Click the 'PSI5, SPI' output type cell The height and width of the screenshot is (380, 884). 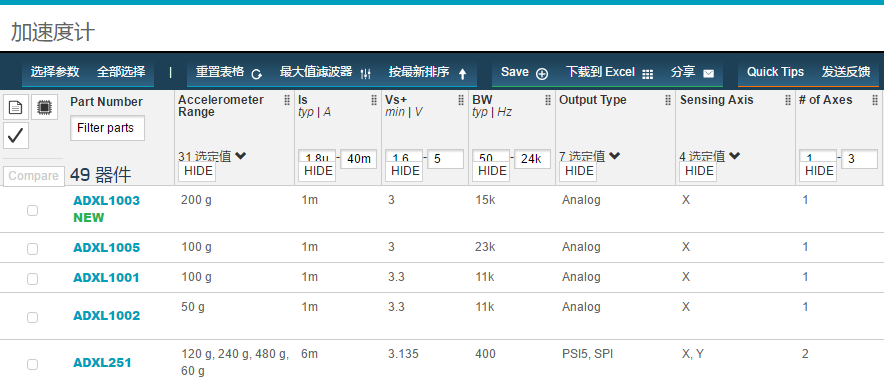(x=587, y=354)
